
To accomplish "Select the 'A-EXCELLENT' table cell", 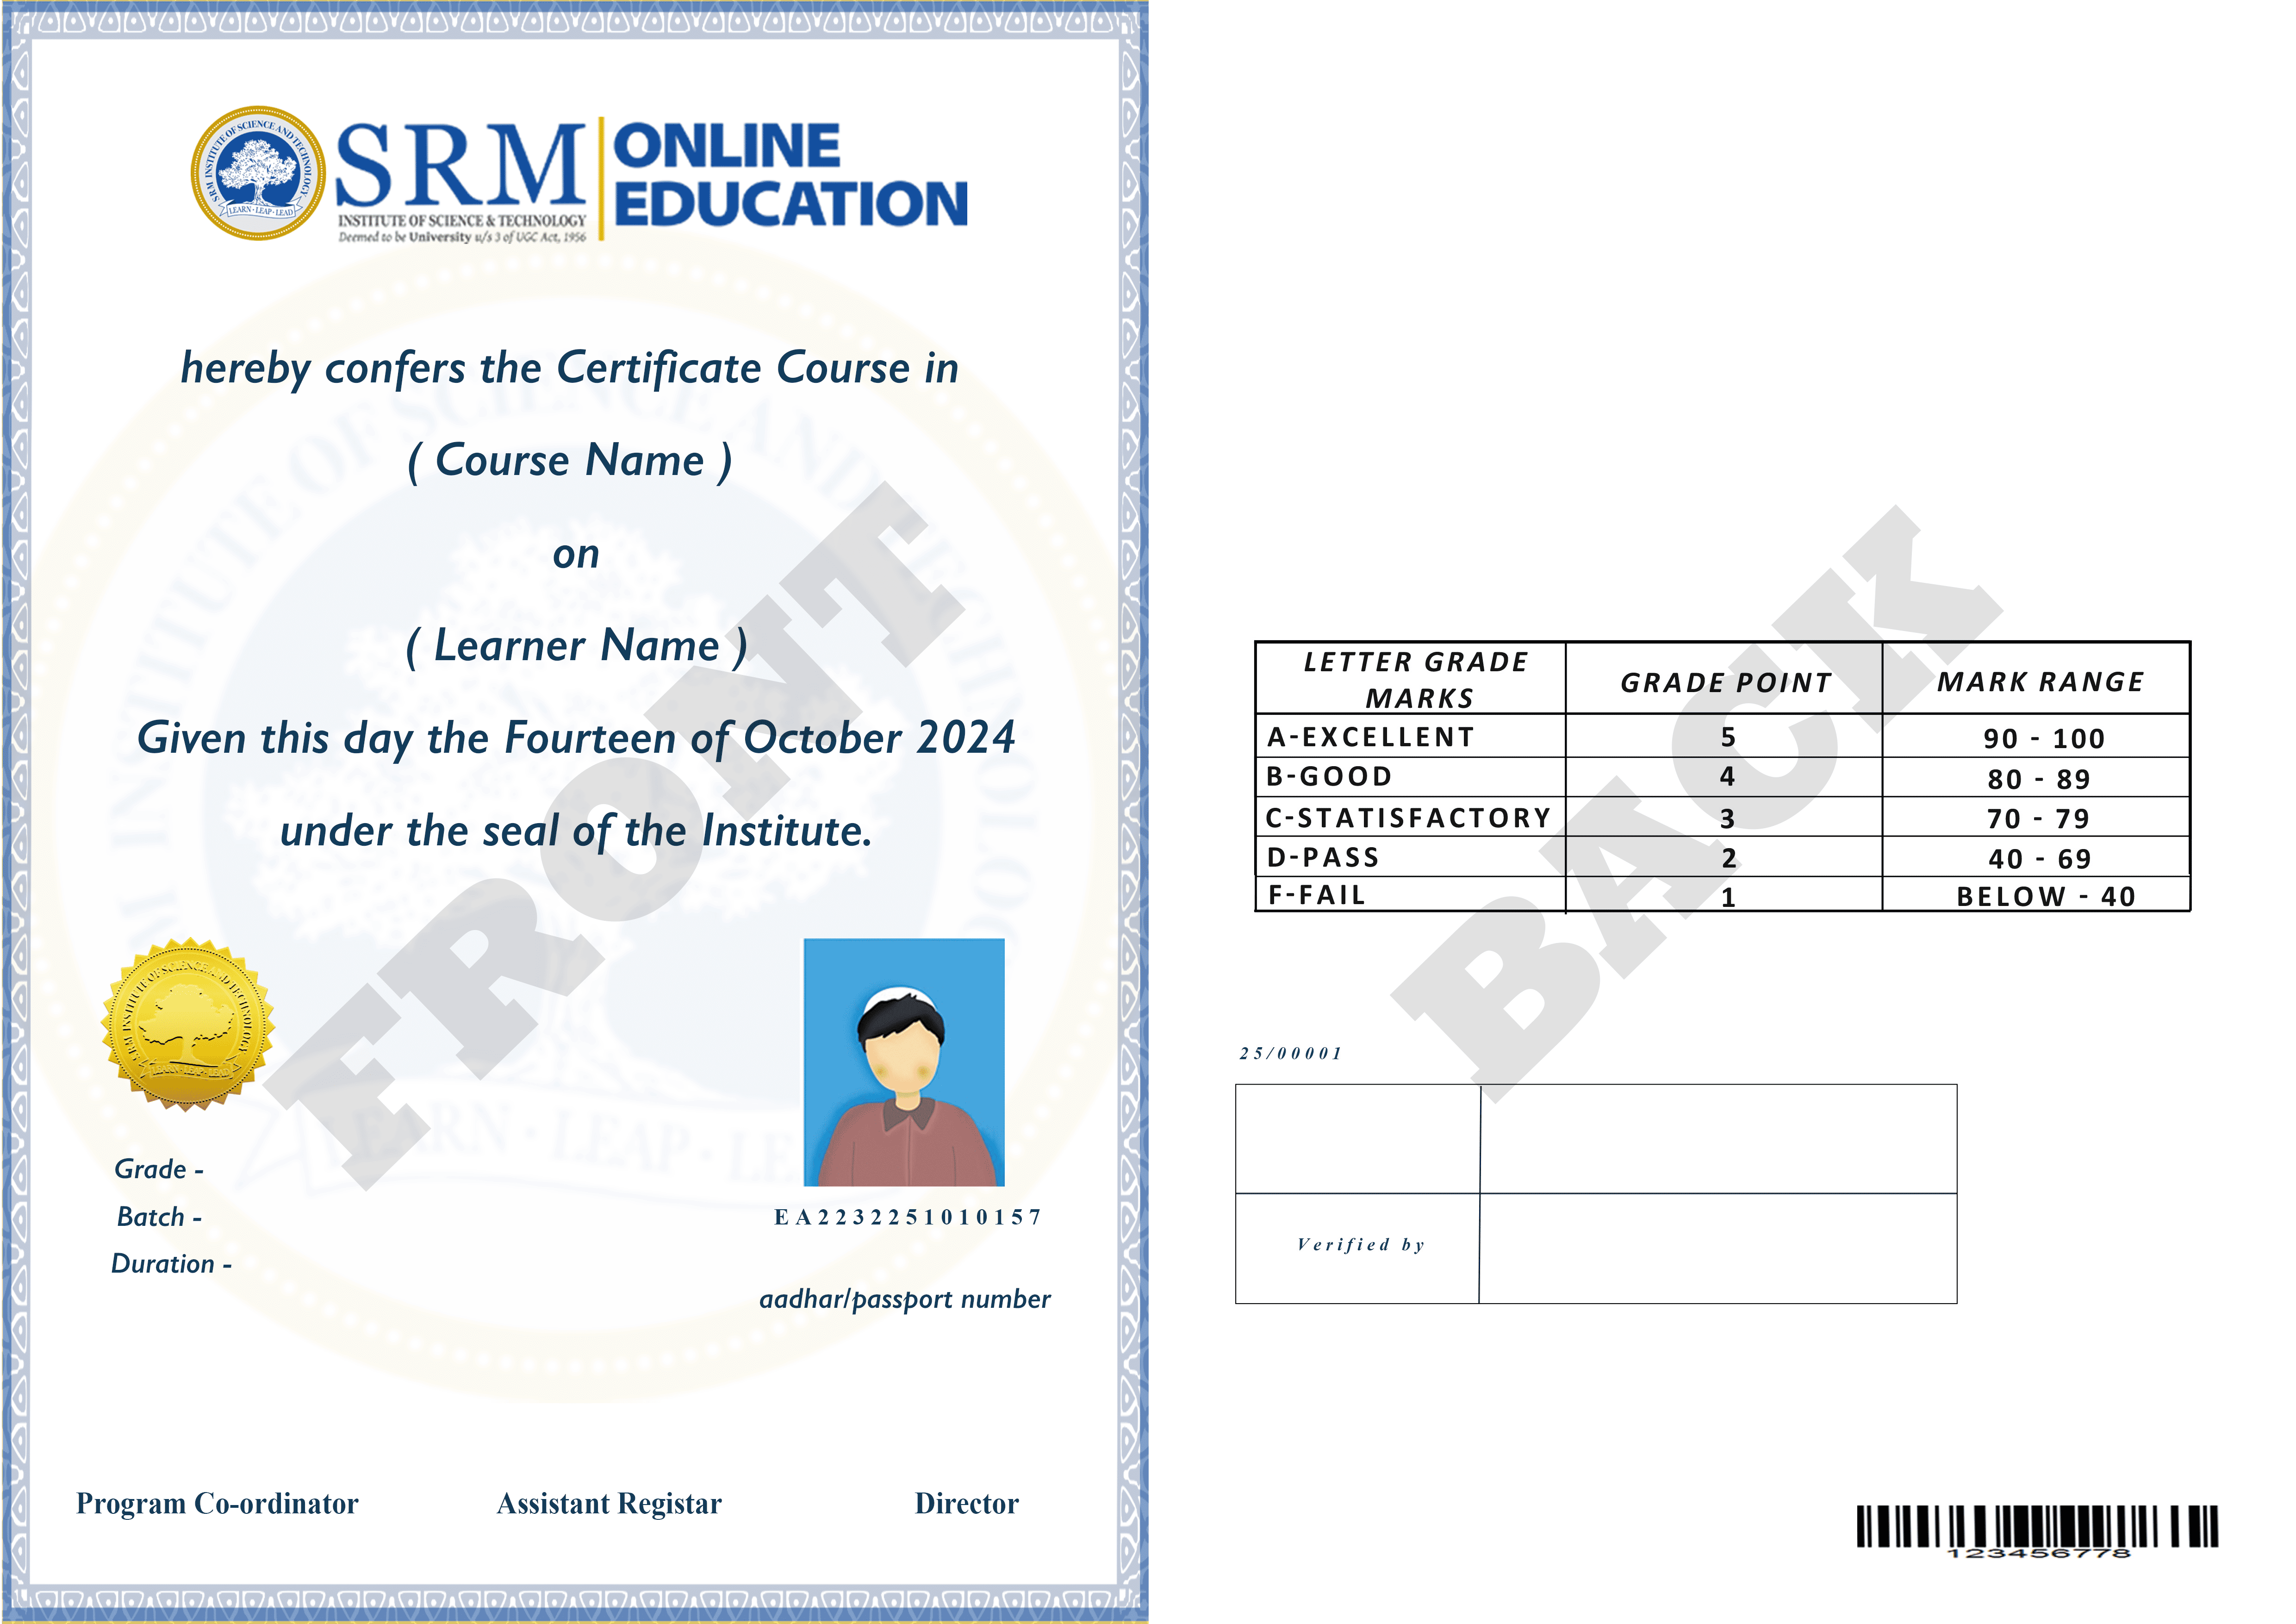I will point(1411,736).
